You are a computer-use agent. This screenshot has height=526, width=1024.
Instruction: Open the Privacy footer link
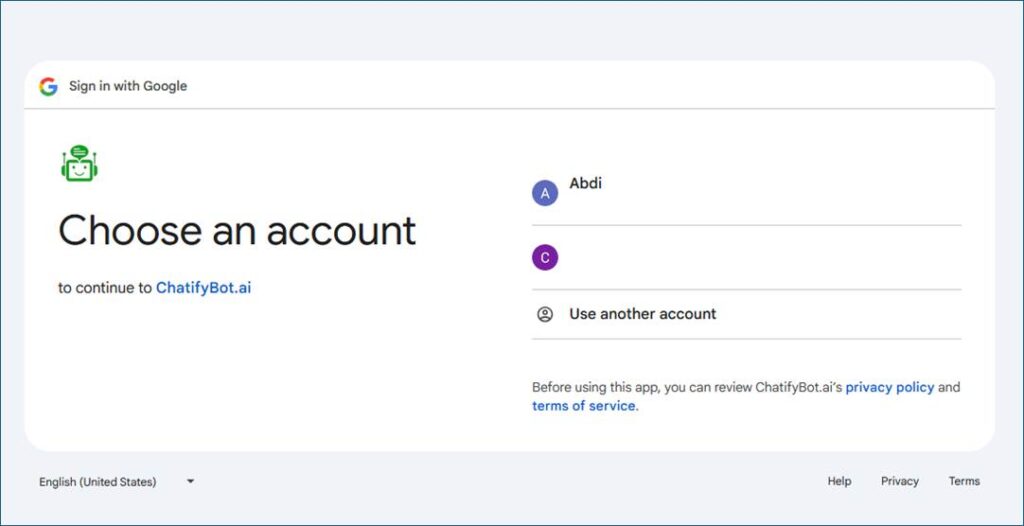[899, 481]
